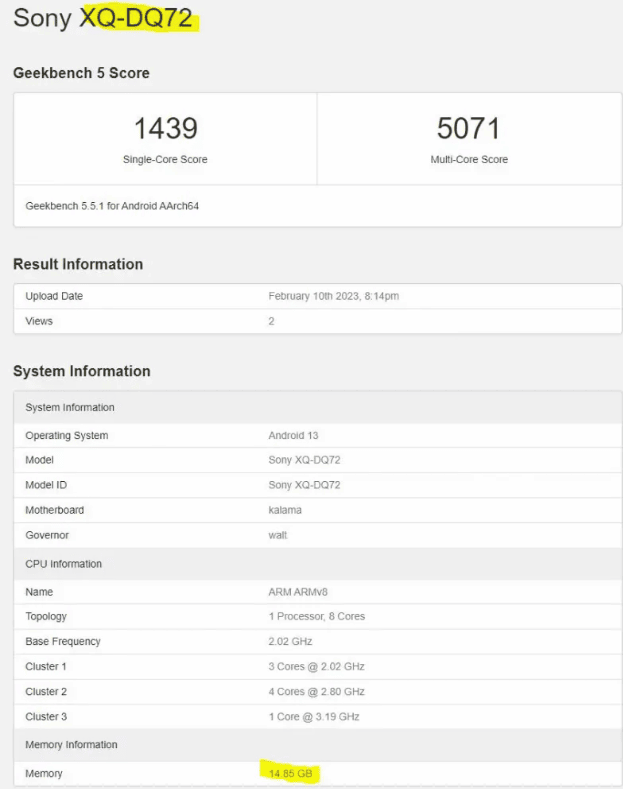Click the upload date February 10th 2023
Image resolution: width=623 pixels, height=789 pixels.
334,296
